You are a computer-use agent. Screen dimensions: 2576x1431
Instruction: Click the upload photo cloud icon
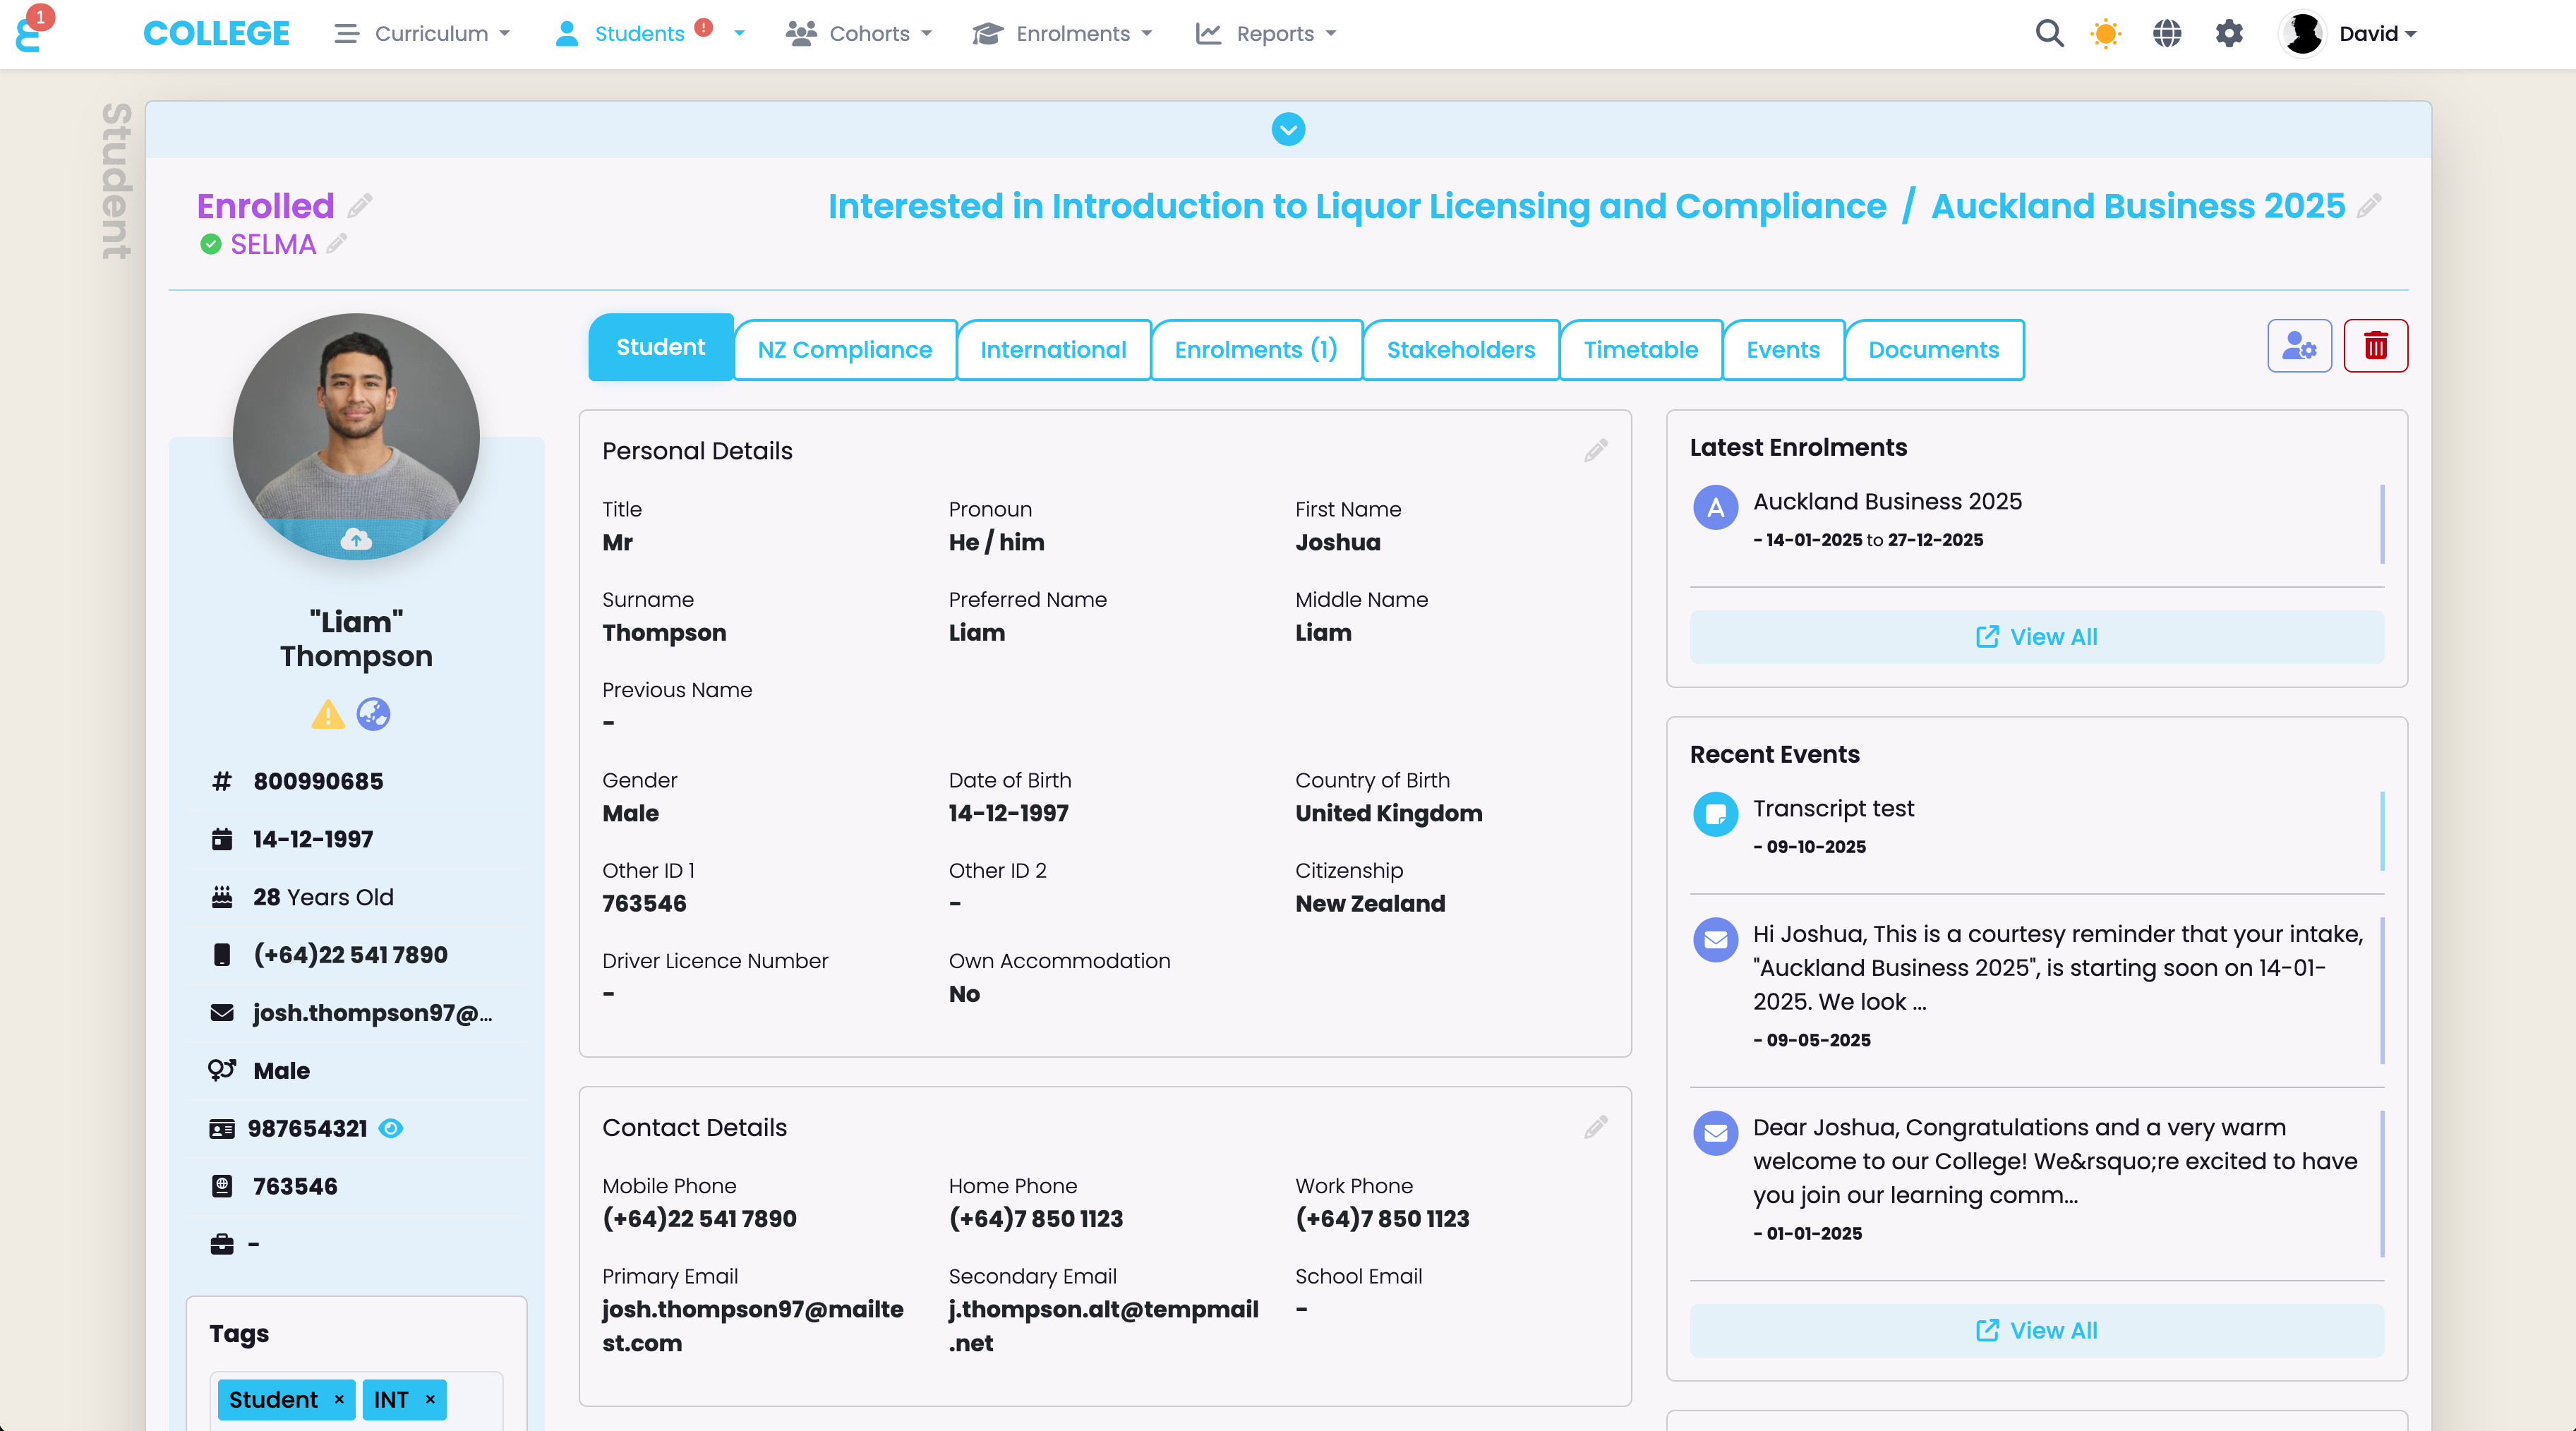[356, 540]
